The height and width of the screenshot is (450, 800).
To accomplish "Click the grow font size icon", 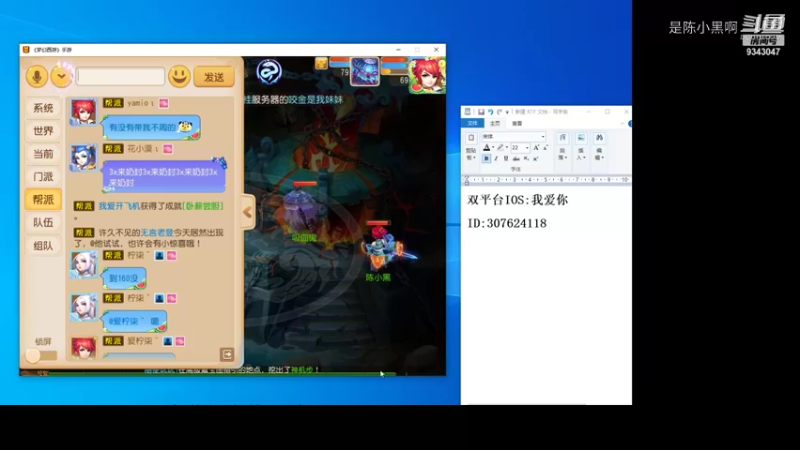I will (536, 147).
